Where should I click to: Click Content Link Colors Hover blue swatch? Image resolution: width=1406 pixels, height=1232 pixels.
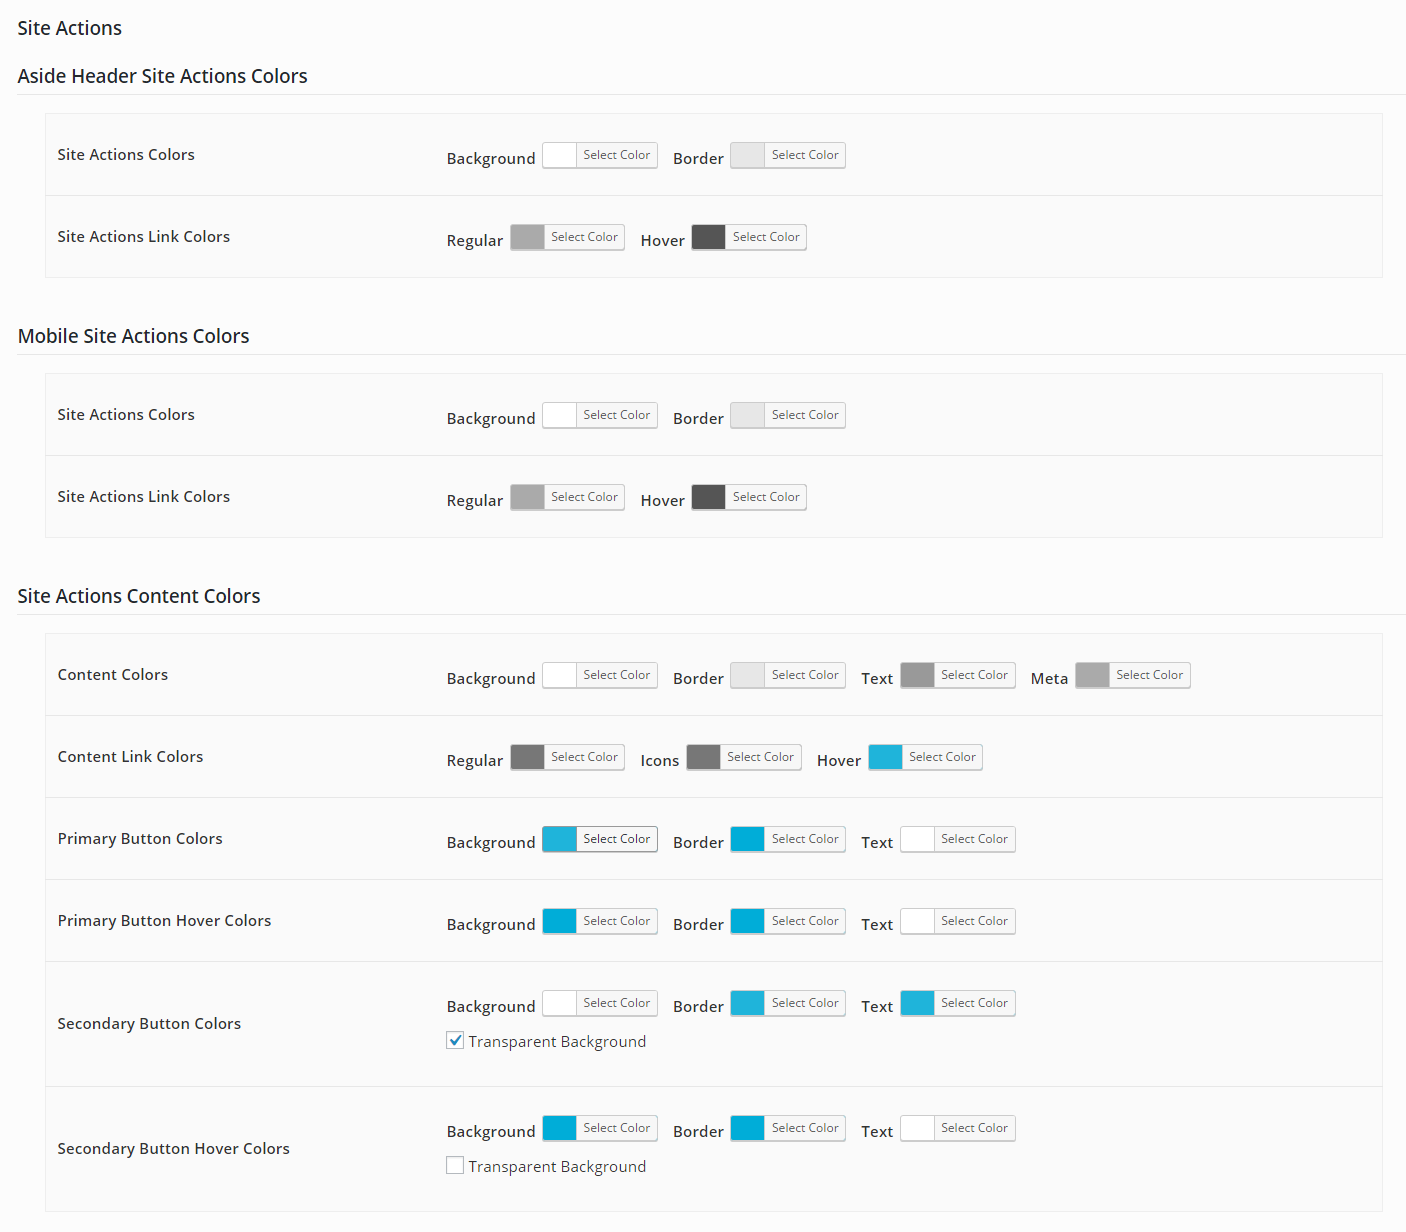pos(885,757)
